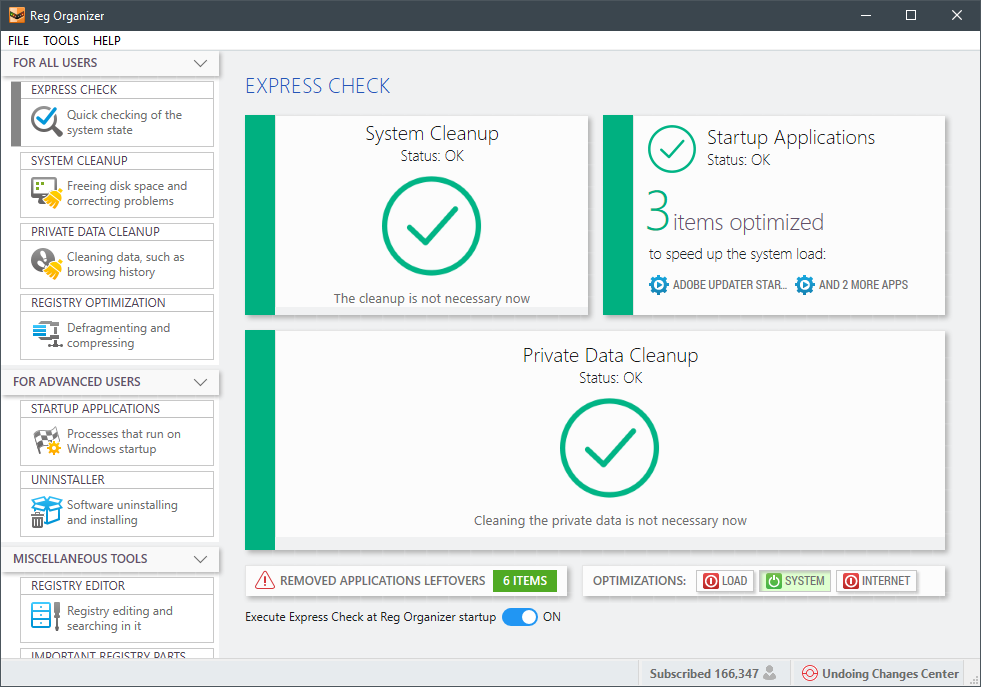Click the Uninstaller box and trash icon
This screenshot has height=687, width=981.
click(46, 512)
